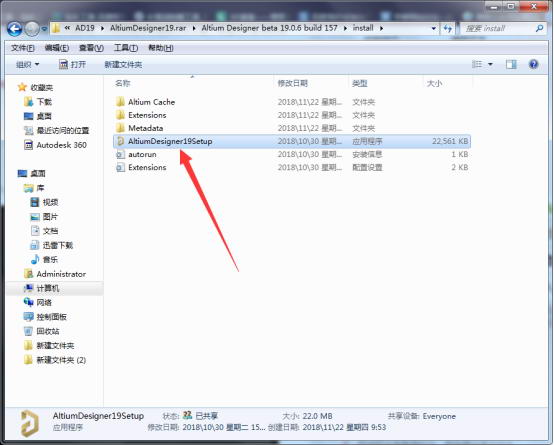Click the 应用程序 type cell
This screenshot has width=554, height=445.
pos(367,141)
